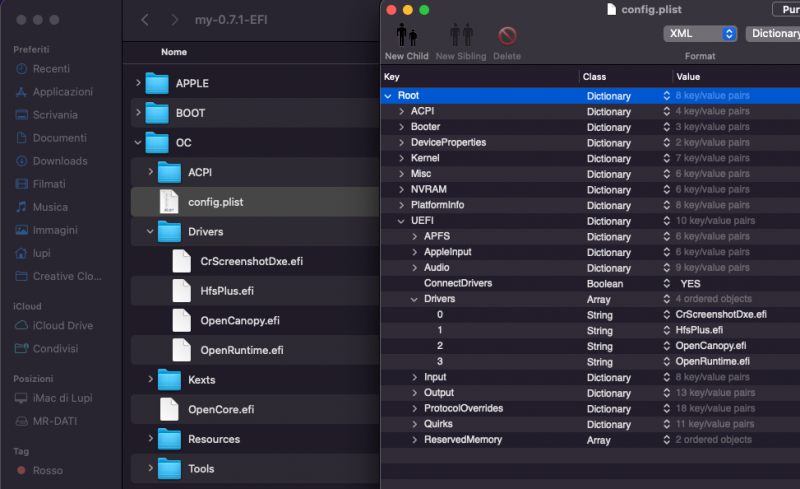Expand the ProtocolOverrides key
Screen dimensions: 800x489
(x=415, y=408)
